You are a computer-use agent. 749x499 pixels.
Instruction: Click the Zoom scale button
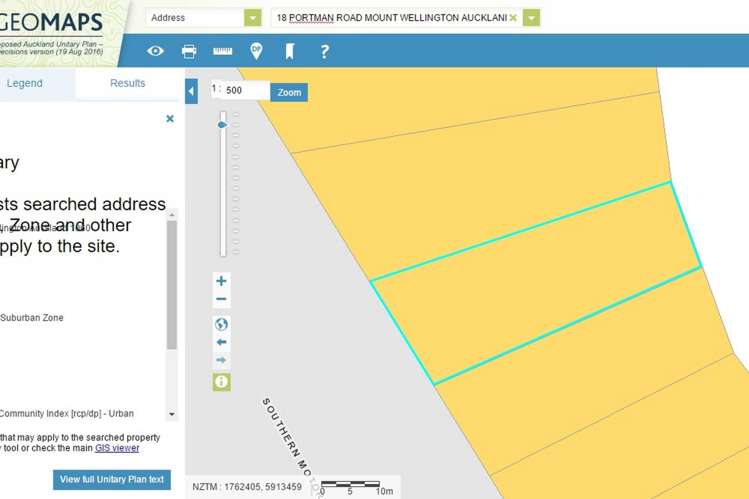pos(289,92)
